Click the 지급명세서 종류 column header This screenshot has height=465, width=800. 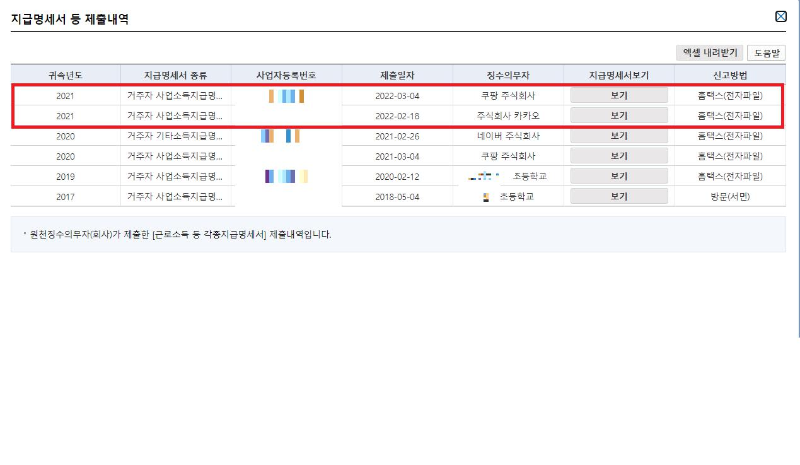[176, 76]
